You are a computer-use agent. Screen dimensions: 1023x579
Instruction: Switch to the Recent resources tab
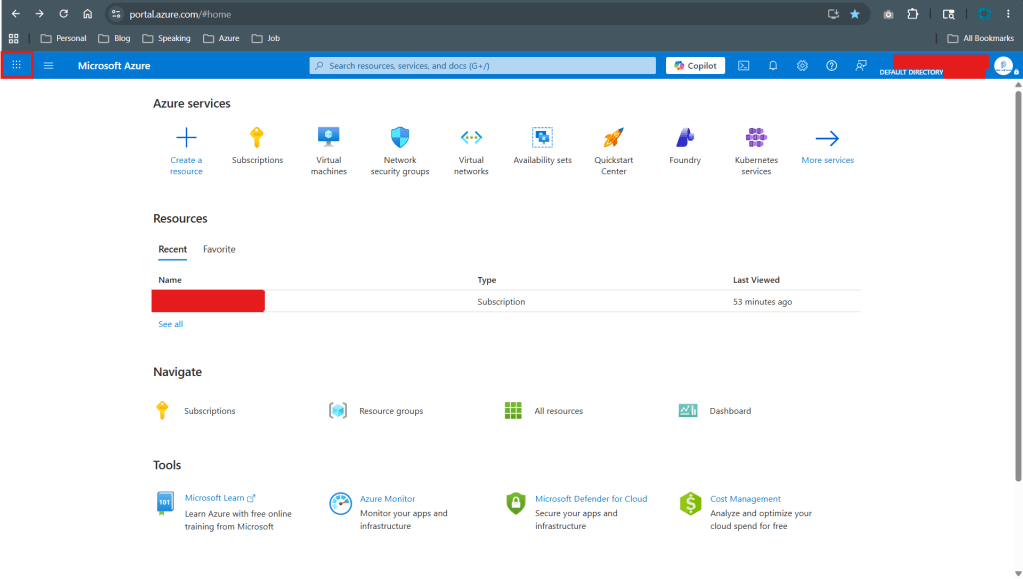(172, 249)
